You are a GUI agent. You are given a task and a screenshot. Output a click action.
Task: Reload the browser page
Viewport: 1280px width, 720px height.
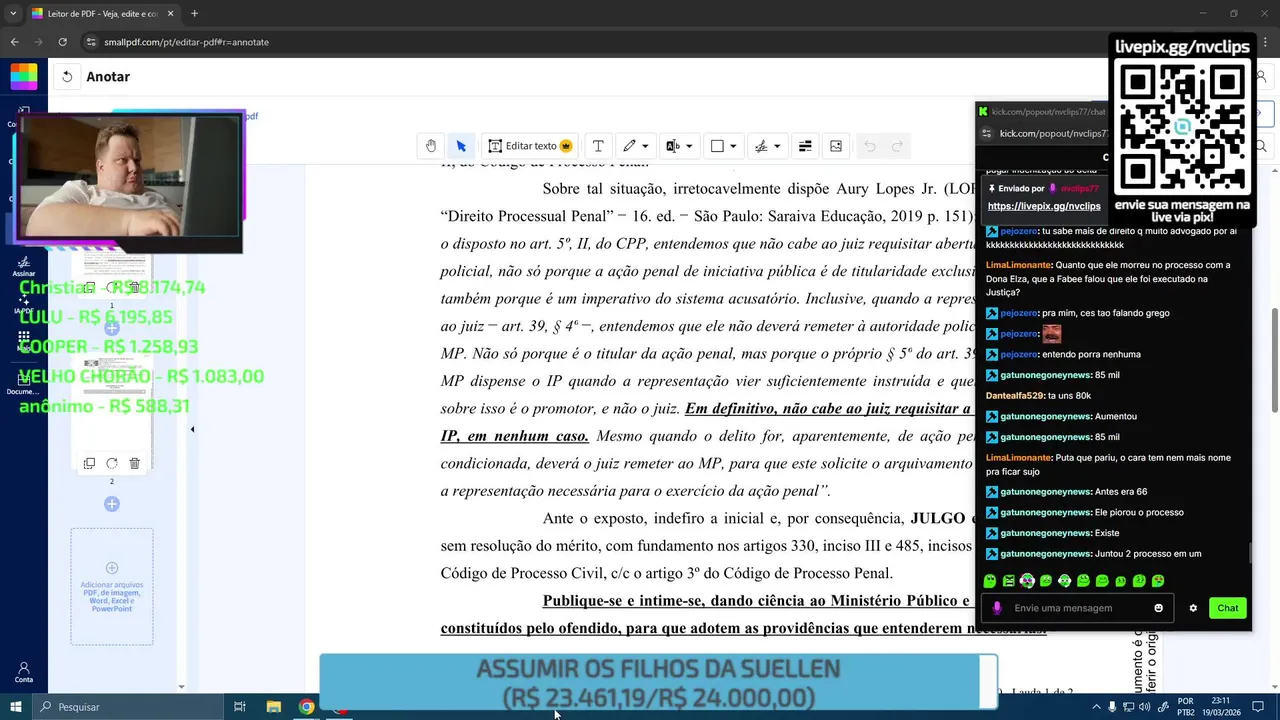(62, 42)
